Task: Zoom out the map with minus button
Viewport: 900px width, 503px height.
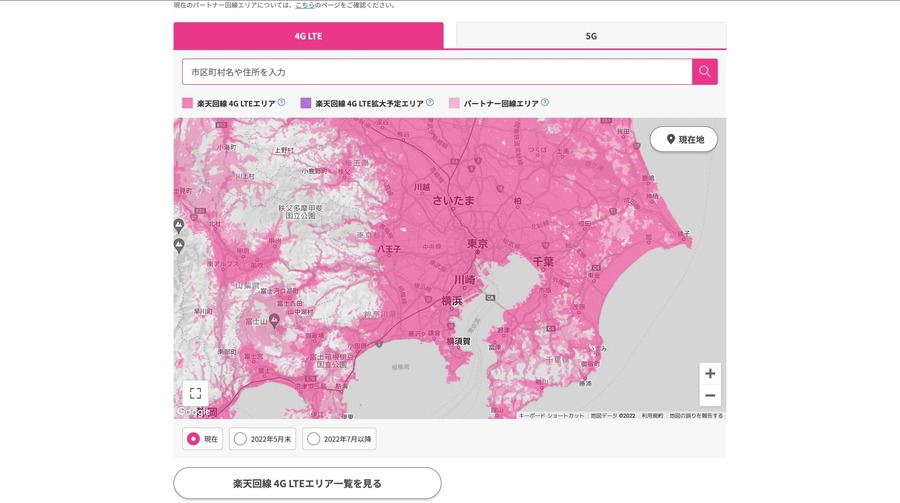Action: (710, 395)
